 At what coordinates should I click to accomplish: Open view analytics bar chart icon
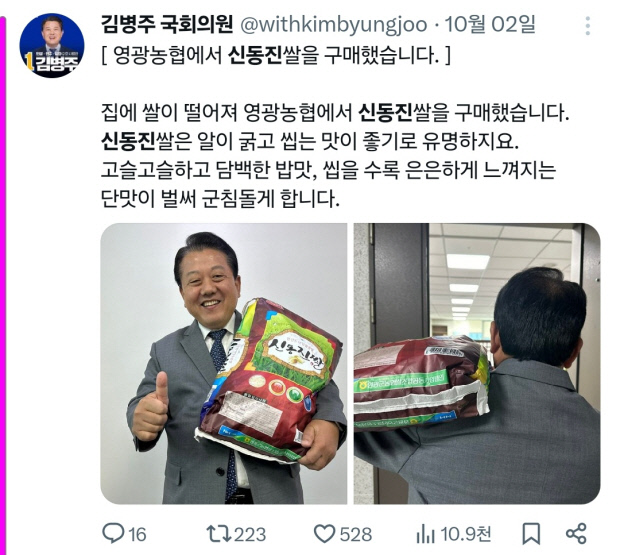tap(425, 534)
